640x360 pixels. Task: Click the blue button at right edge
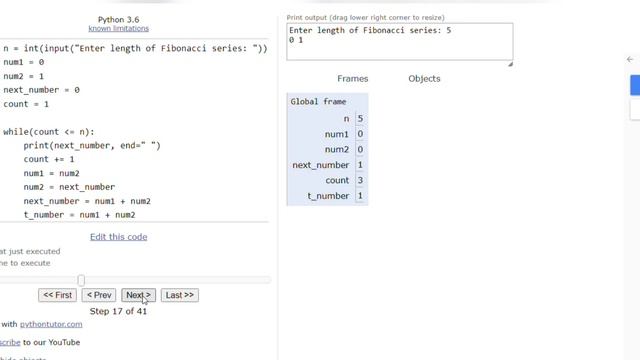click(x=635, y=85)
